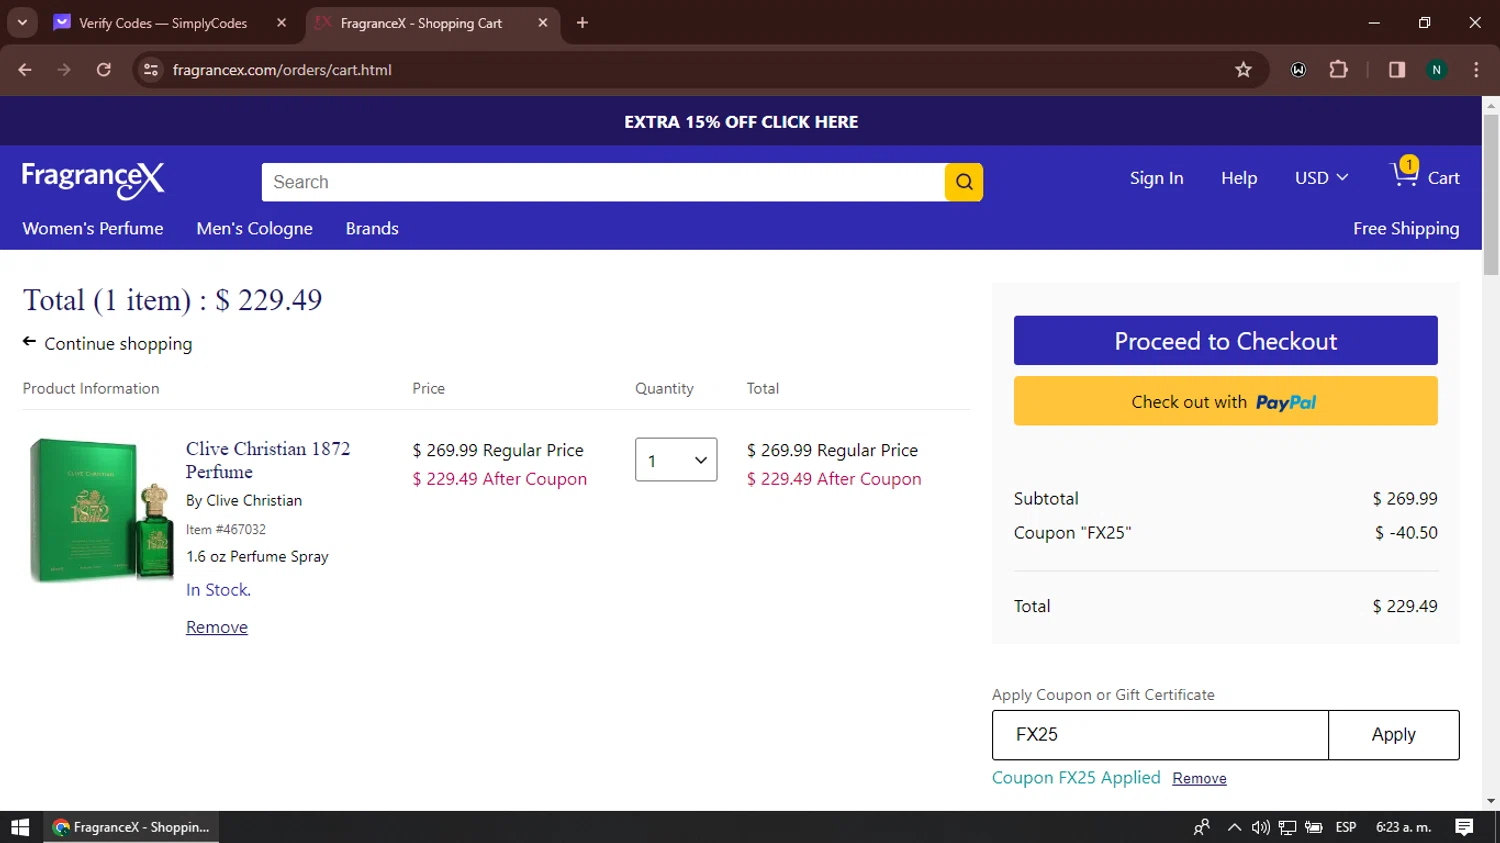Open the tab search dropdown arrow

click(x=22, y=23)
